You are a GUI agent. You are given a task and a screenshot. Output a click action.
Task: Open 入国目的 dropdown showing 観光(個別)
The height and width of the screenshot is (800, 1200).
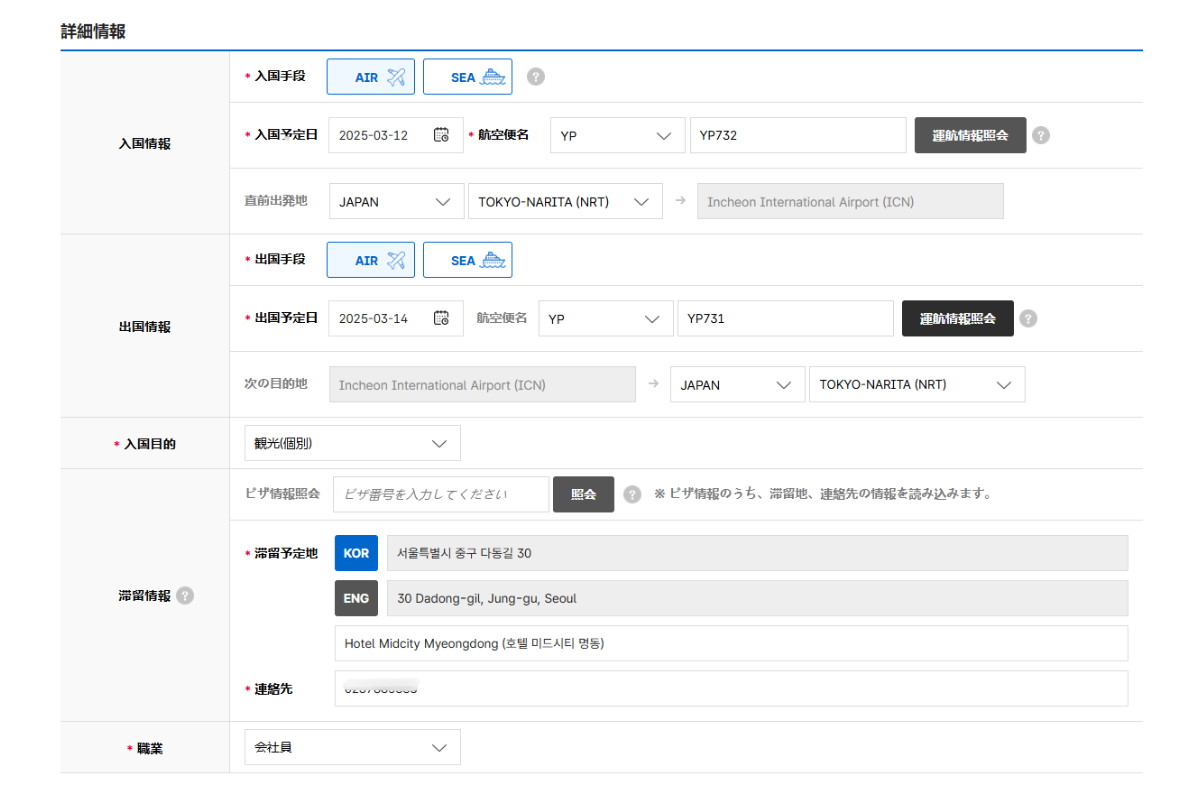(352, 443)
